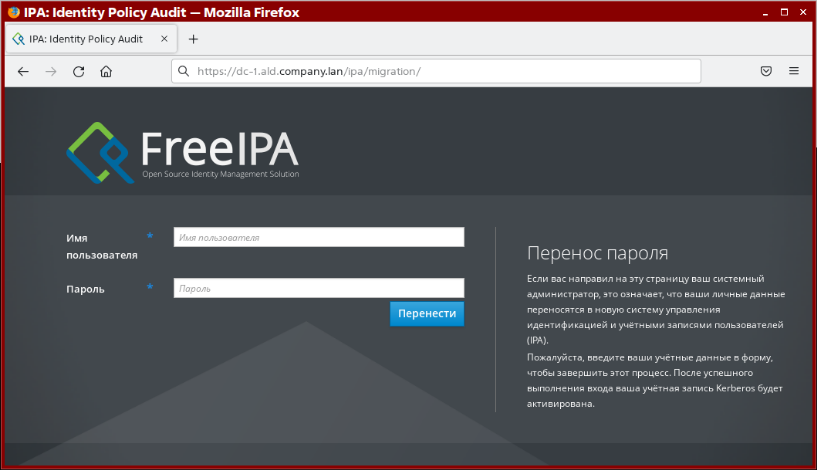Focus the address bar showing dc-1.ald.company.lan
Image resolution: width=818 pixels, height=471 pixels.
(x=440, y=72)
